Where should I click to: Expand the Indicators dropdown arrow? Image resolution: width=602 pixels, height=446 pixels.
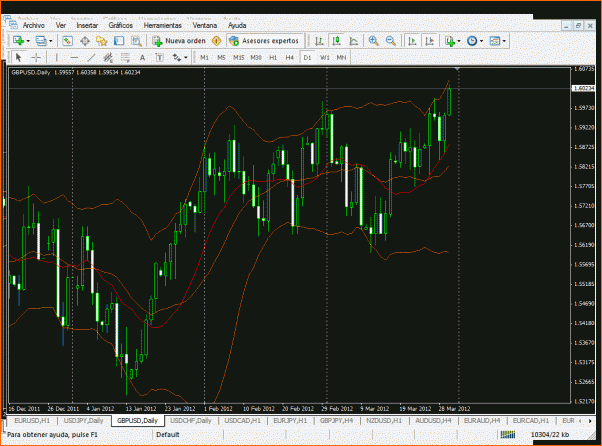459,41
